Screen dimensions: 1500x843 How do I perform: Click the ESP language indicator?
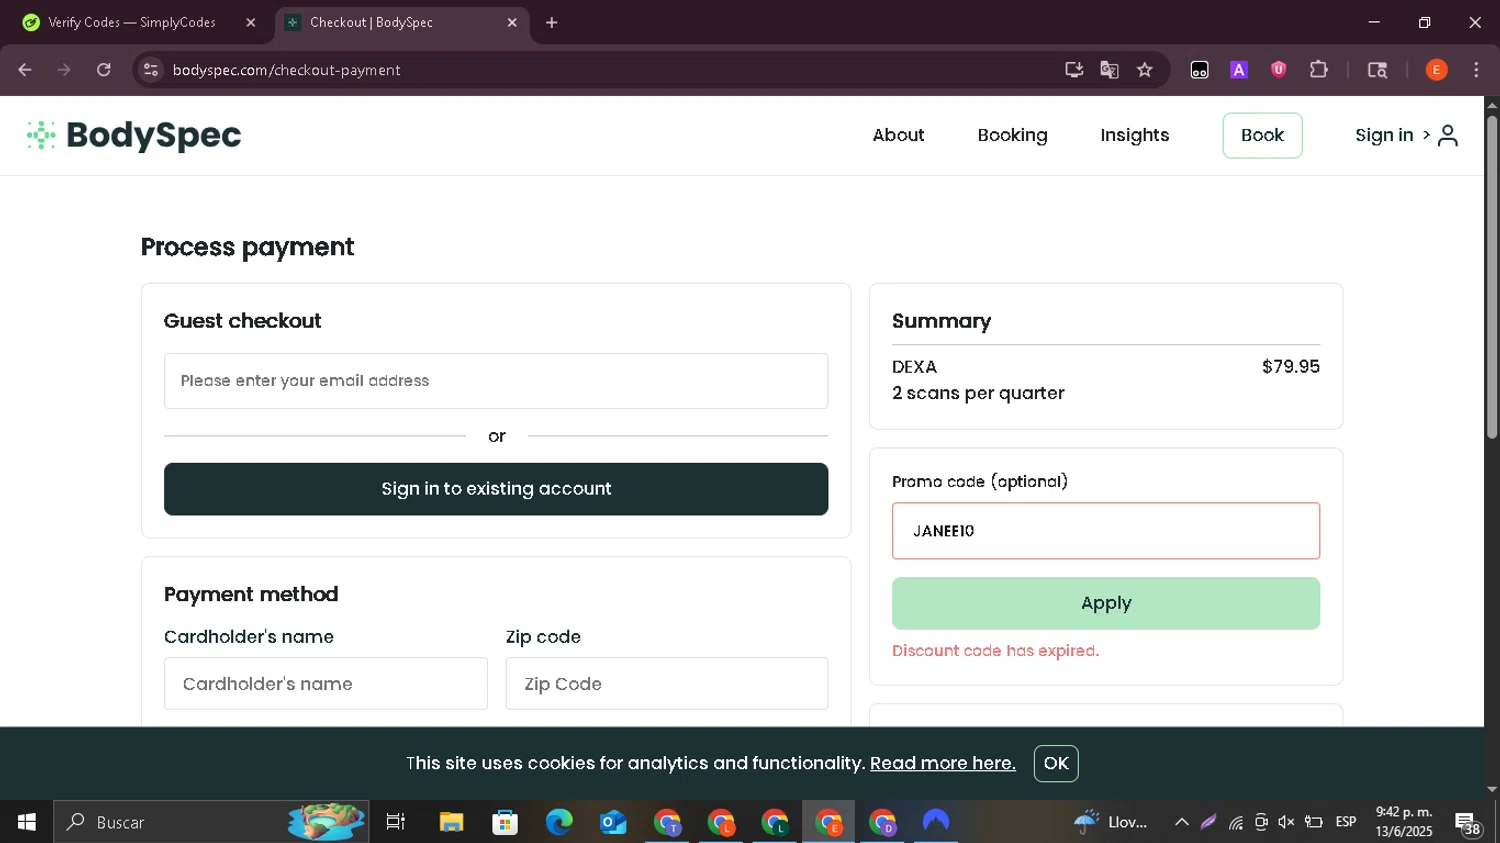pos(1346,822)
